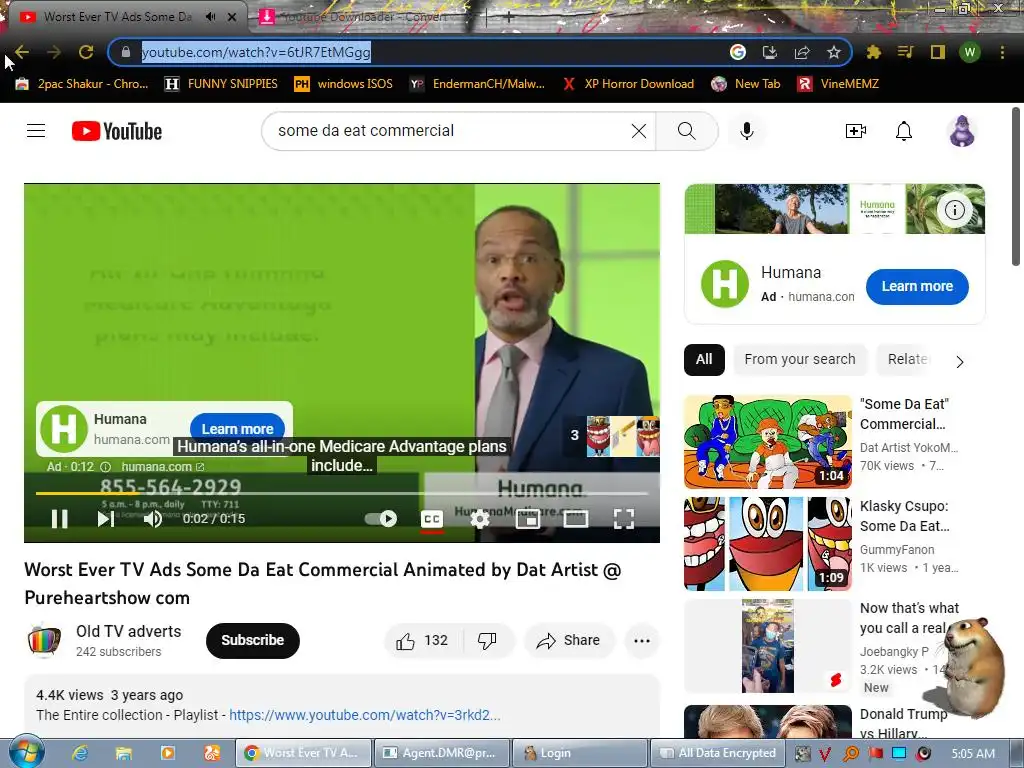Switch to the All Data Encrypted taskbar window

718,753
